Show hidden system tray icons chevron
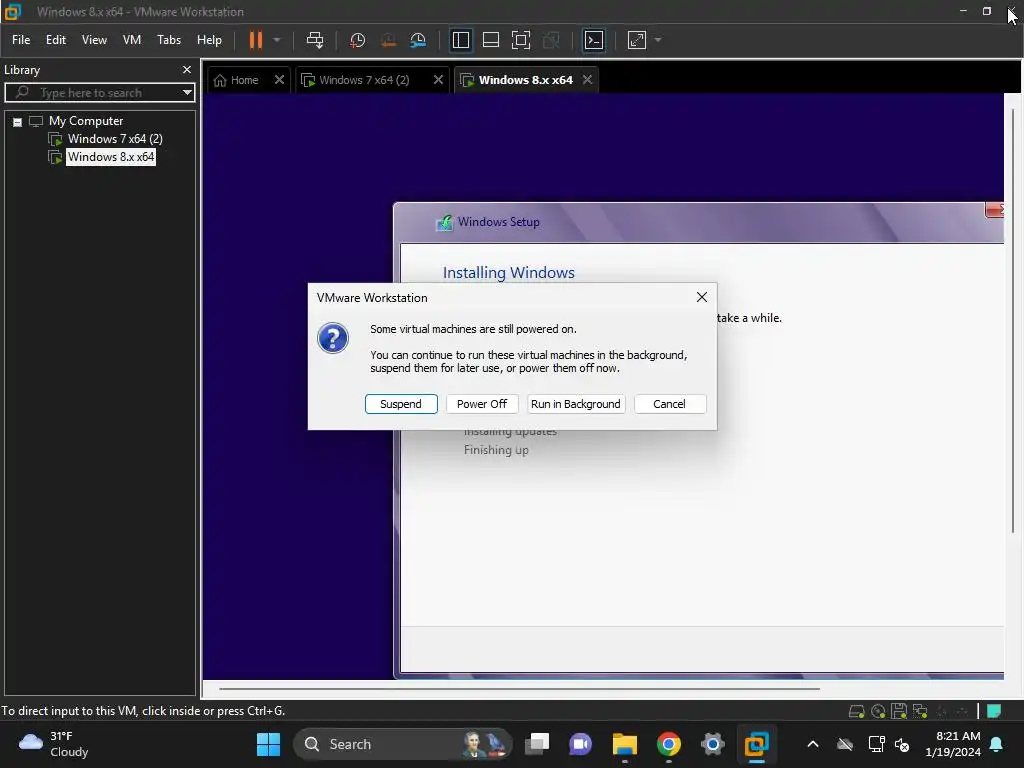Image resolution: width=1024 pixels, height=768 pixels. [812, 744]
